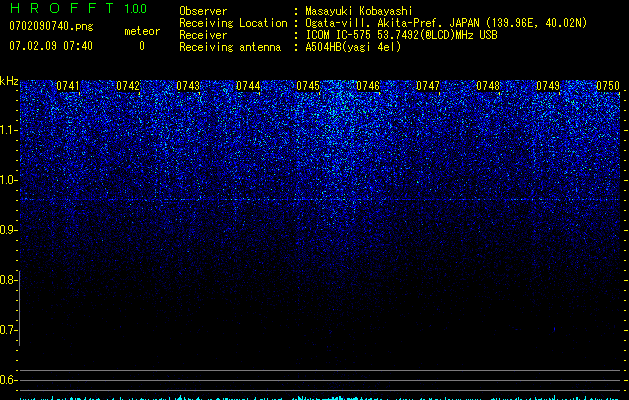Click the 0742 time marker
Image resolution: width=629 pixels, height=400 pixels.
(128, 86)
